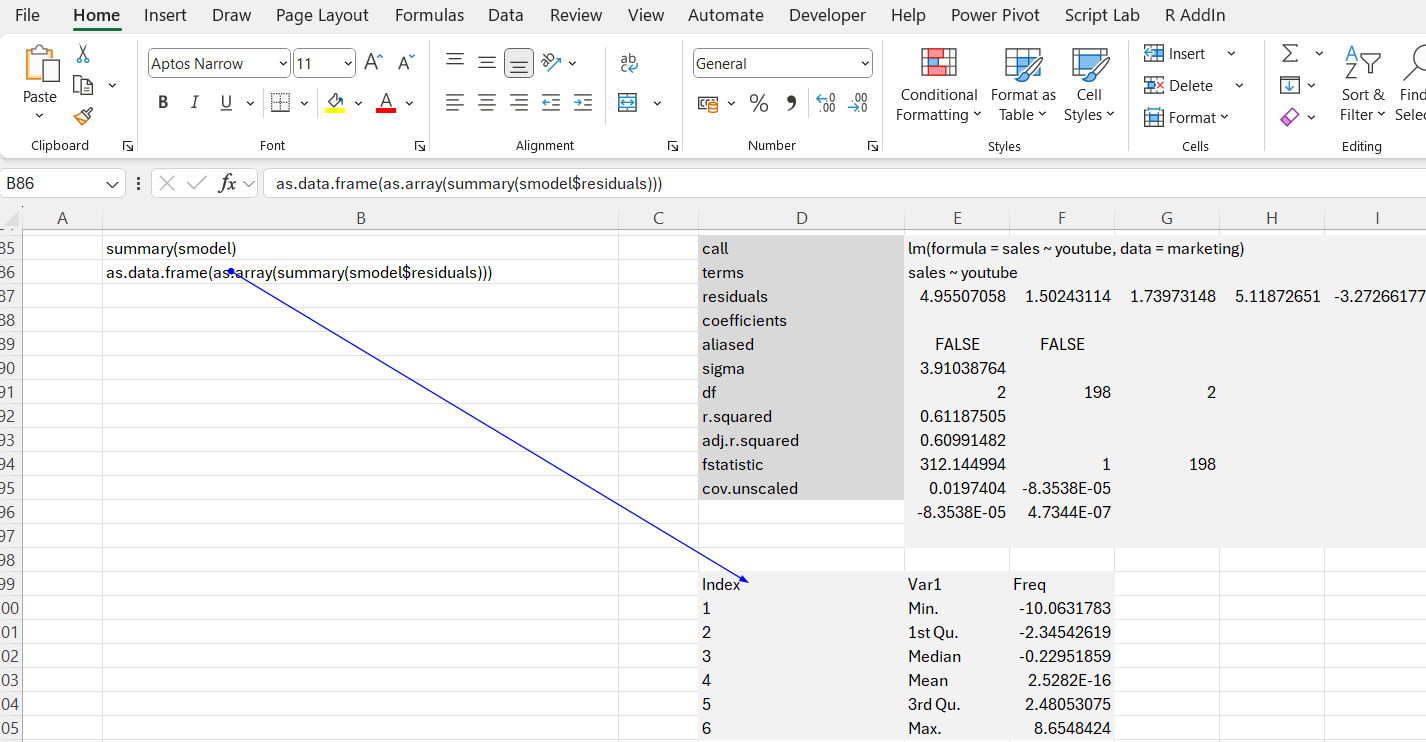
Task: Activate the Format Painter brush
Action: (x=83, y=117)
